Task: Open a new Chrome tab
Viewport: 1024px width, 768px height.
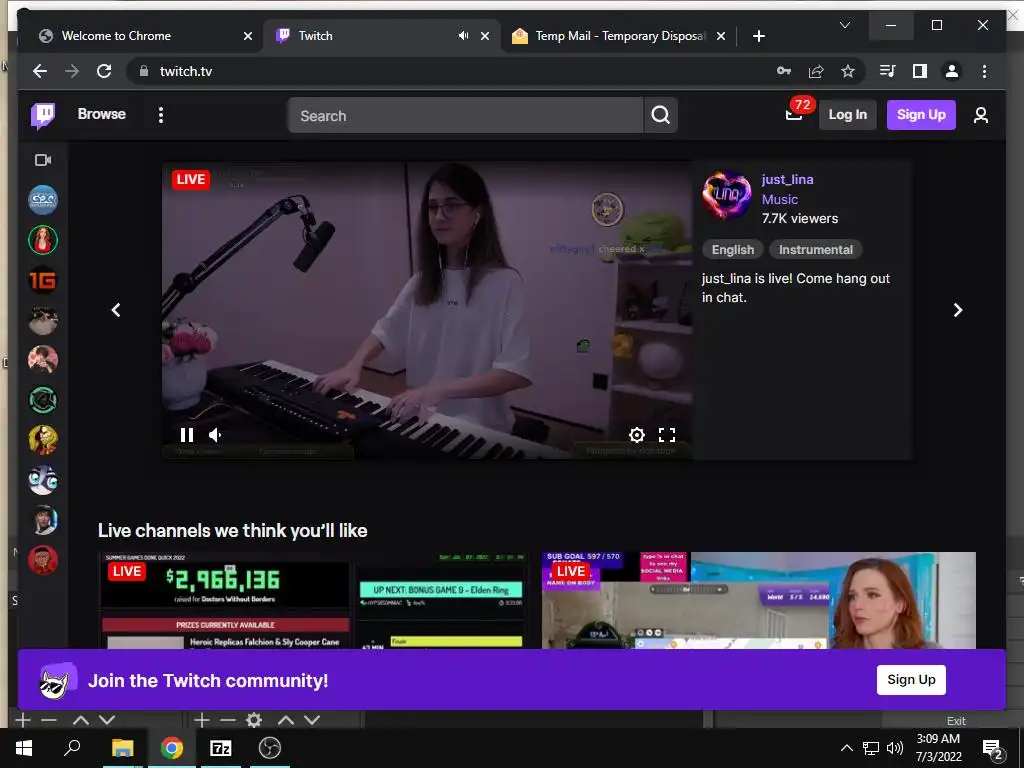Action: [x=758, y=37]
